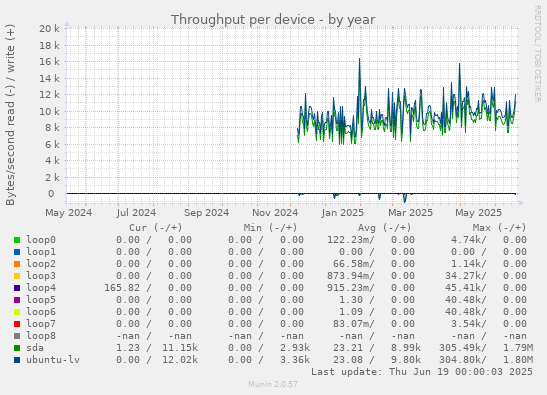
Task: Click the loop2 orange legend swatch
Action: tap(17, 264)
